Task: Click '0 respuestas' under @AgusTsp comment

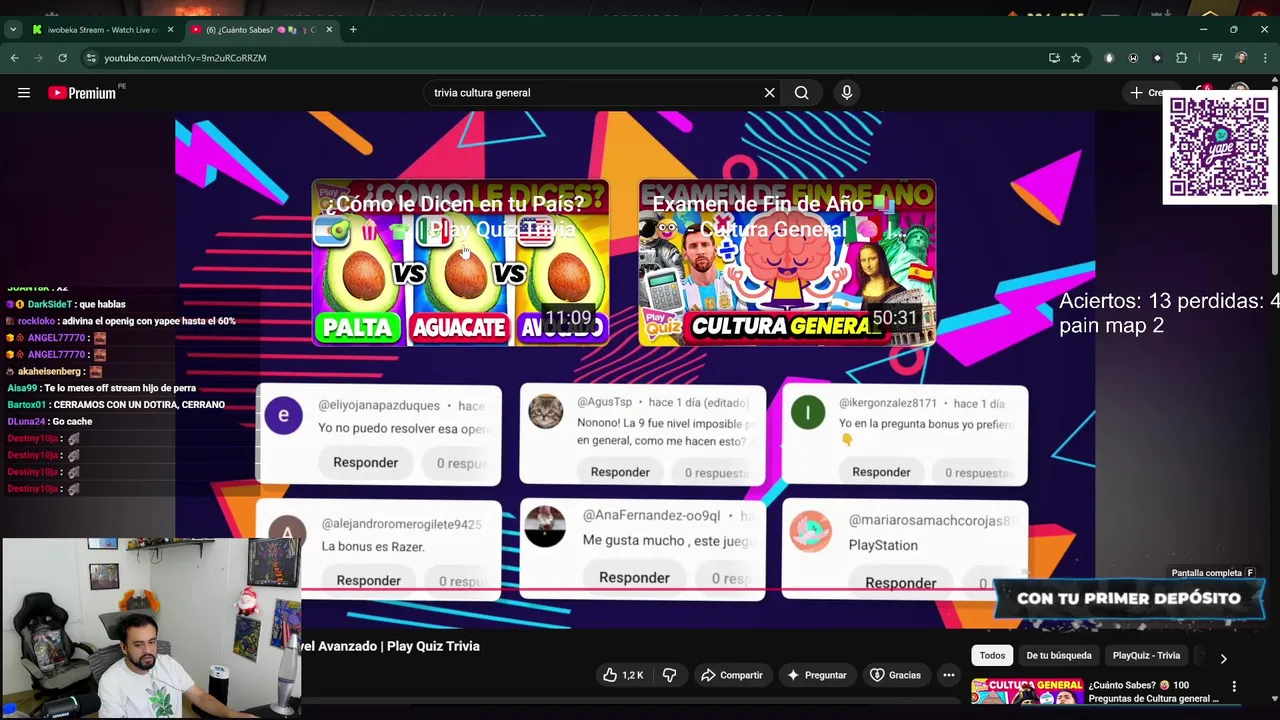Action: (716, 473)
